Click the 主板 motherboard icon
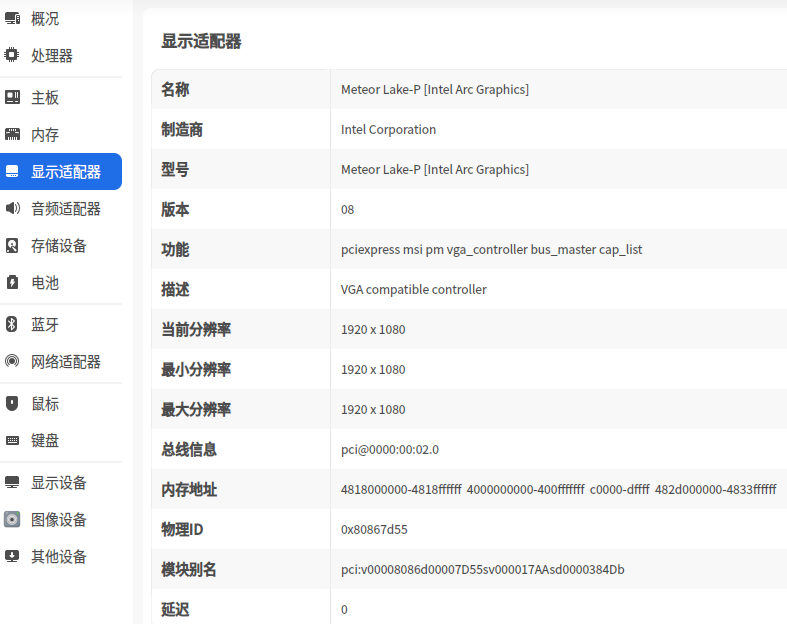 (x=12, y=97)
